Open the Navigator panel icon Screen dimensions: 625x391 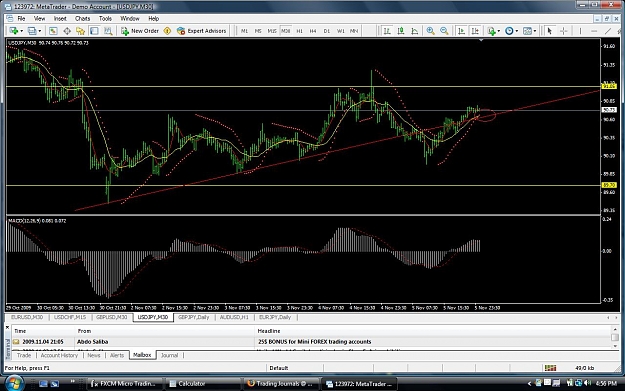tap(81, 31)
